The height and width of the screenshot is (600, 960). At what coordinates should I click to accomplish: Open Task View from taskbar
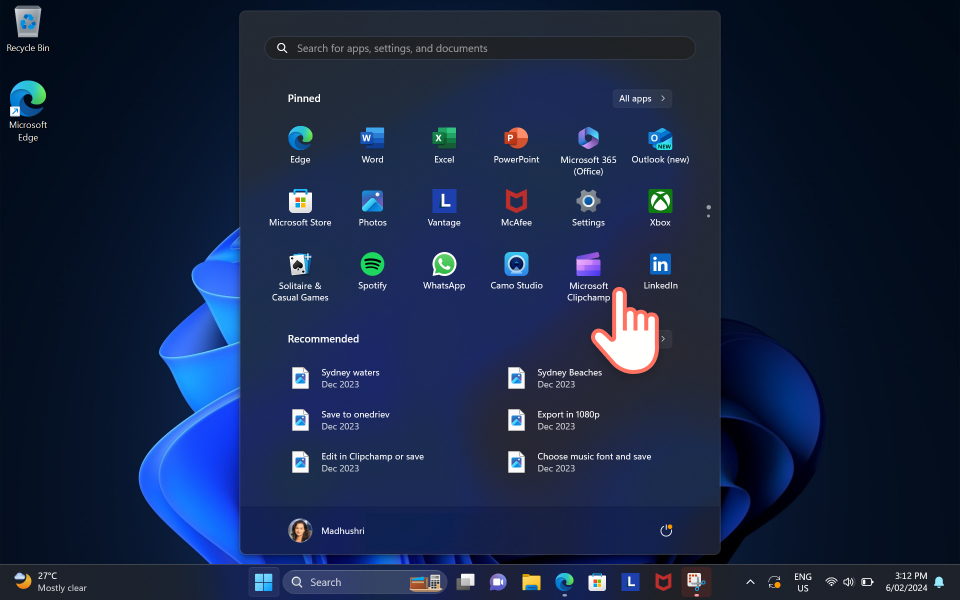pos(465,582)
